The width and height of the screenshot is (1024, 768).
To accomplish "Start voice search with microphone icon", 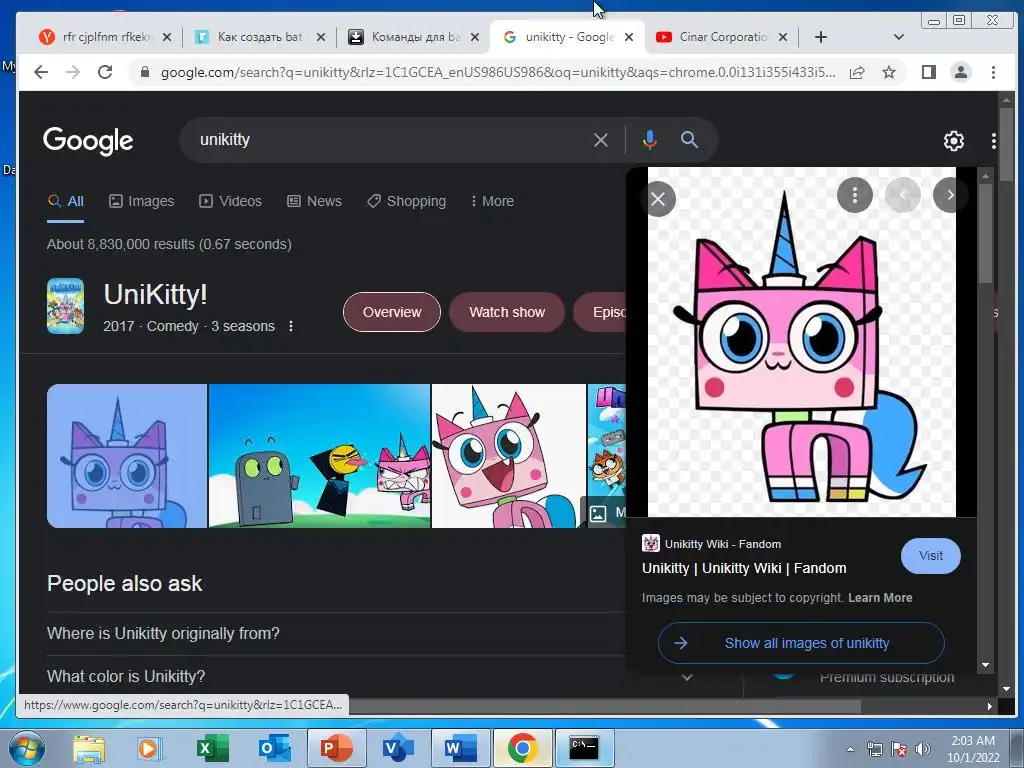I will point(649,140).
